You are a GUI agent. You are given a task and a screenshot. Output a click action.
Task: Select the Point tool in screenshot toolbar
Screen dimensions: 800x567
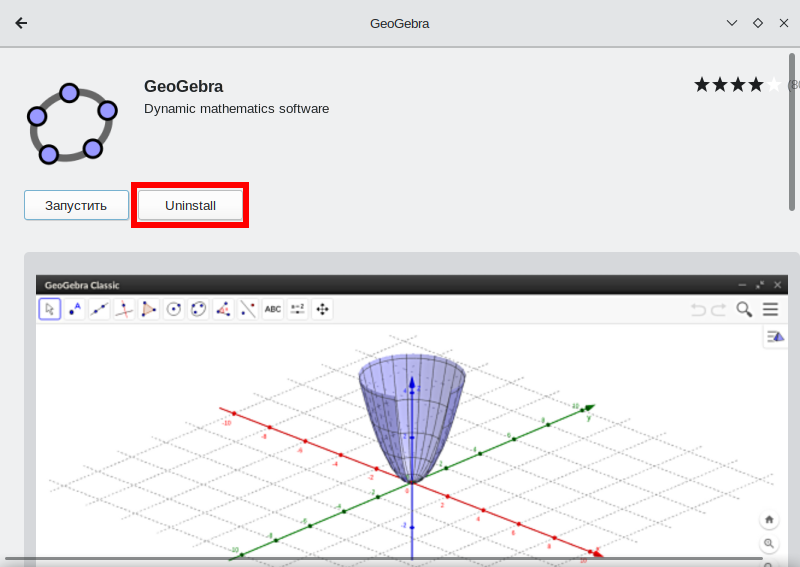[x=74, y=309]
